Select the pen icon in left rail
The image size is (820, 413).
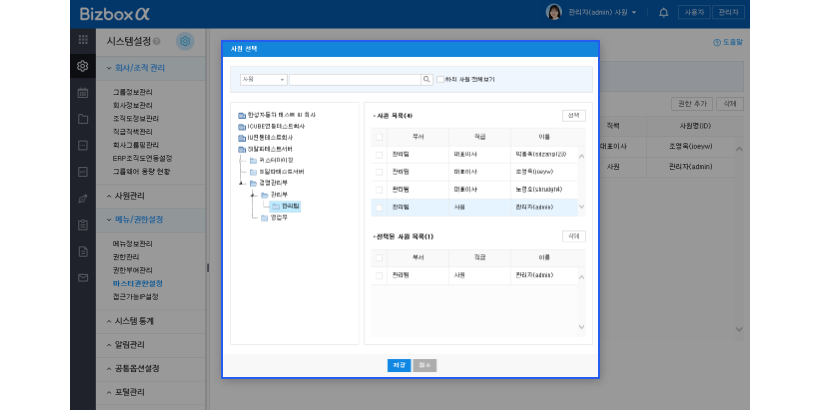83,199
